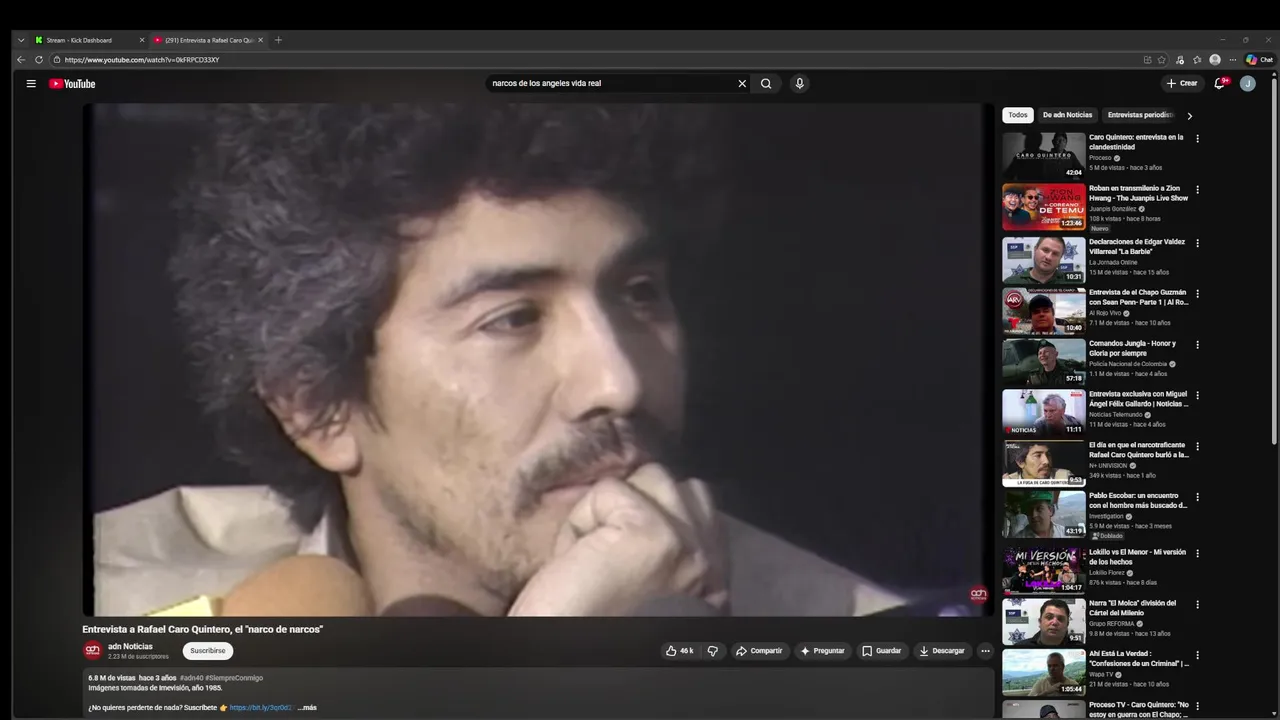Open options for Narra El Molca video

click(1197, 604)
